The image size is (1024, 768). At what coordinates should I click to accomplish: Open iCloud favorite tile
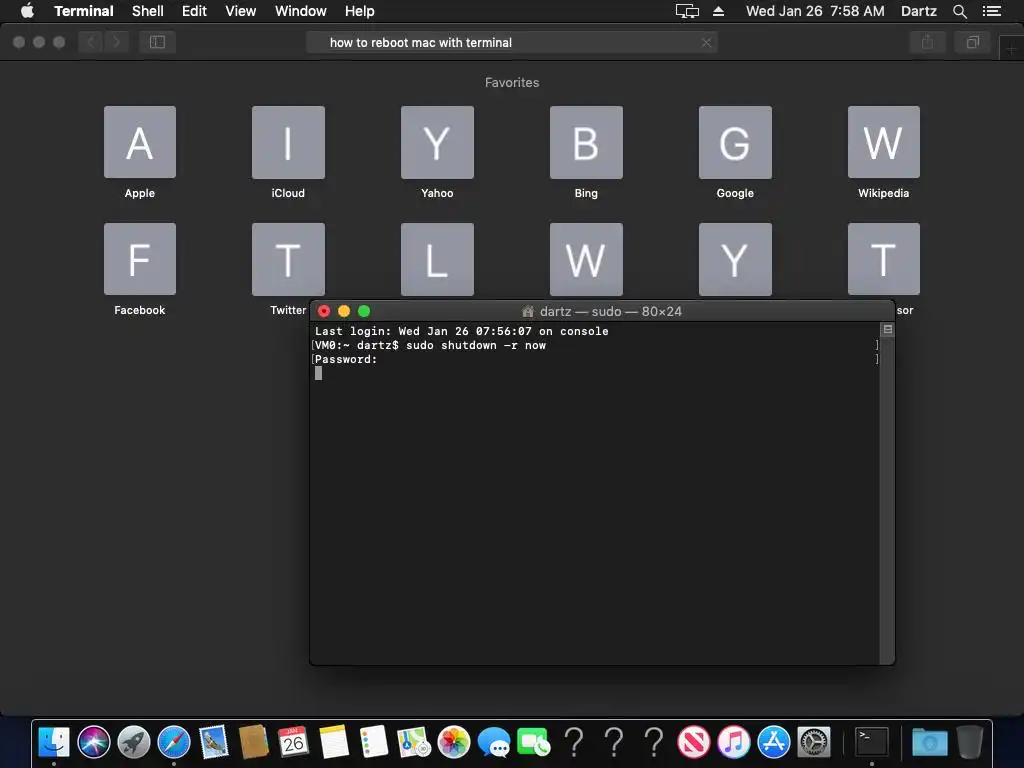coord(288,142)
